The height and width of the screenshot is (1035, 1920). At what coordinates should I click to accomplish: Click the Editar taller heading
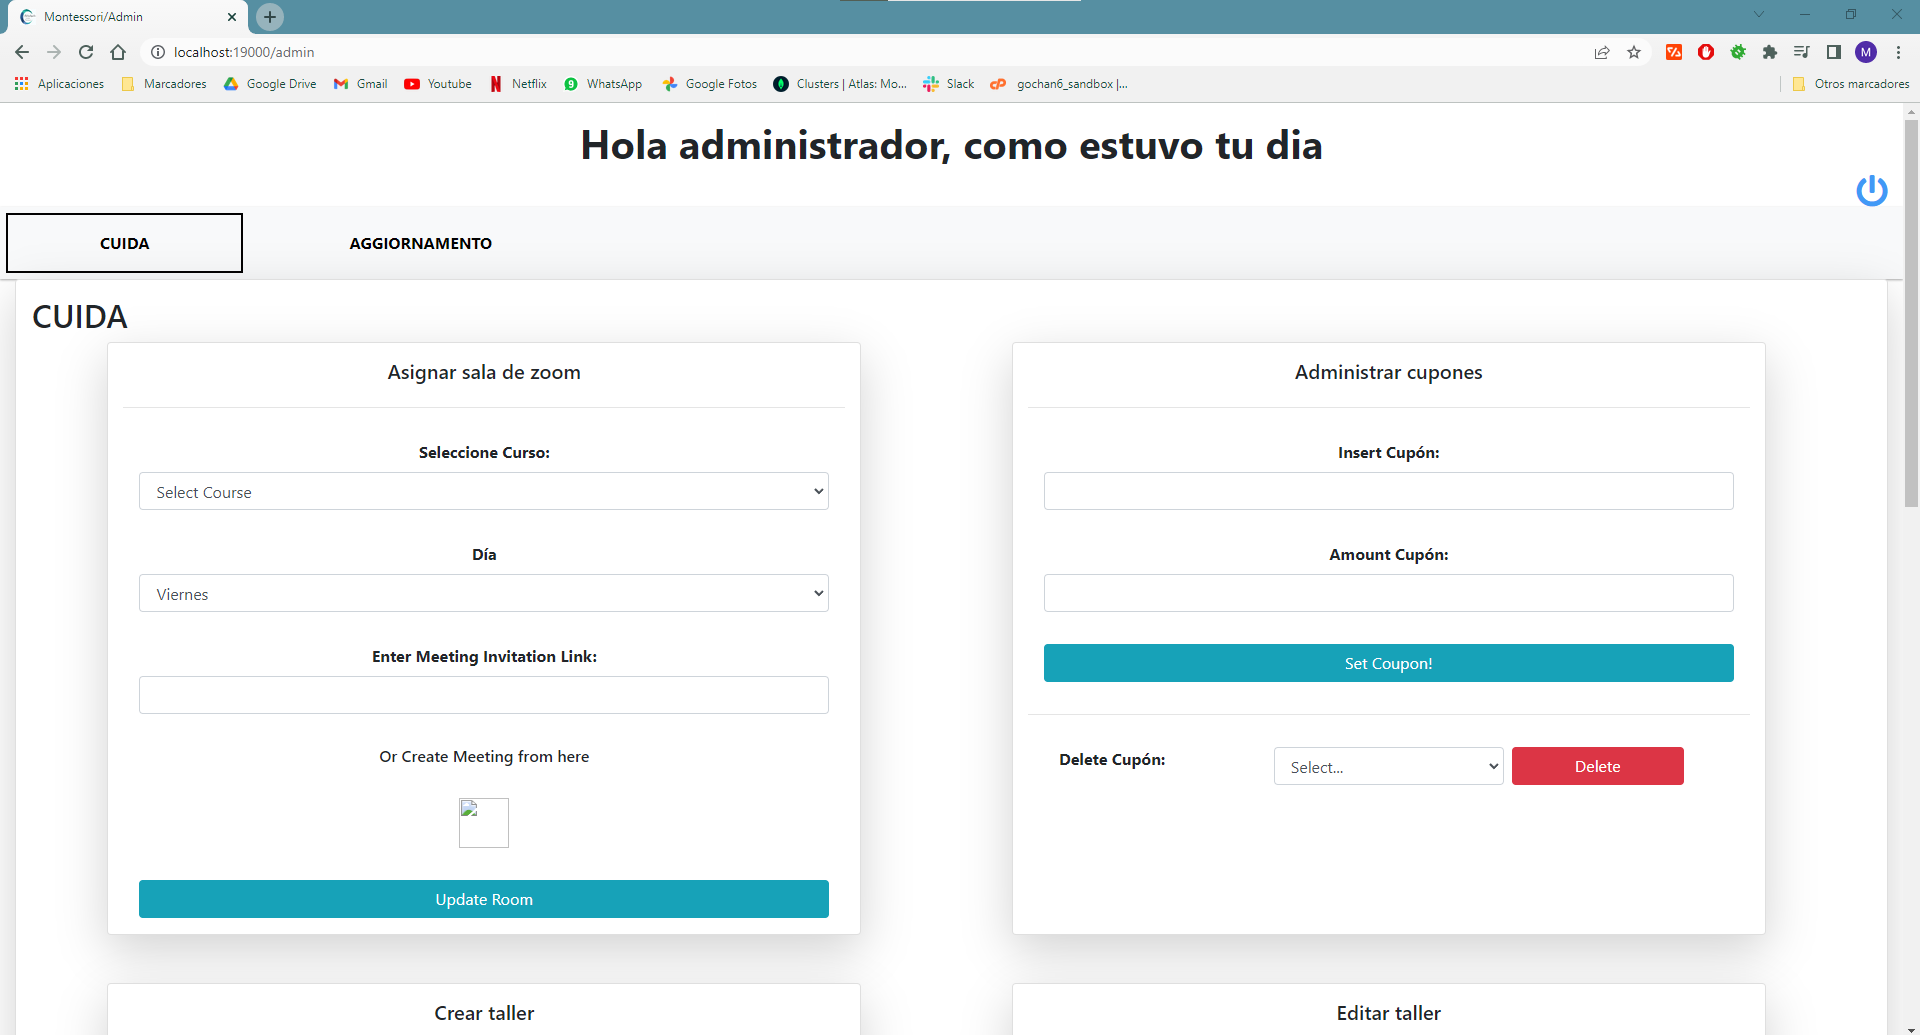[x=1388, y=1013]
